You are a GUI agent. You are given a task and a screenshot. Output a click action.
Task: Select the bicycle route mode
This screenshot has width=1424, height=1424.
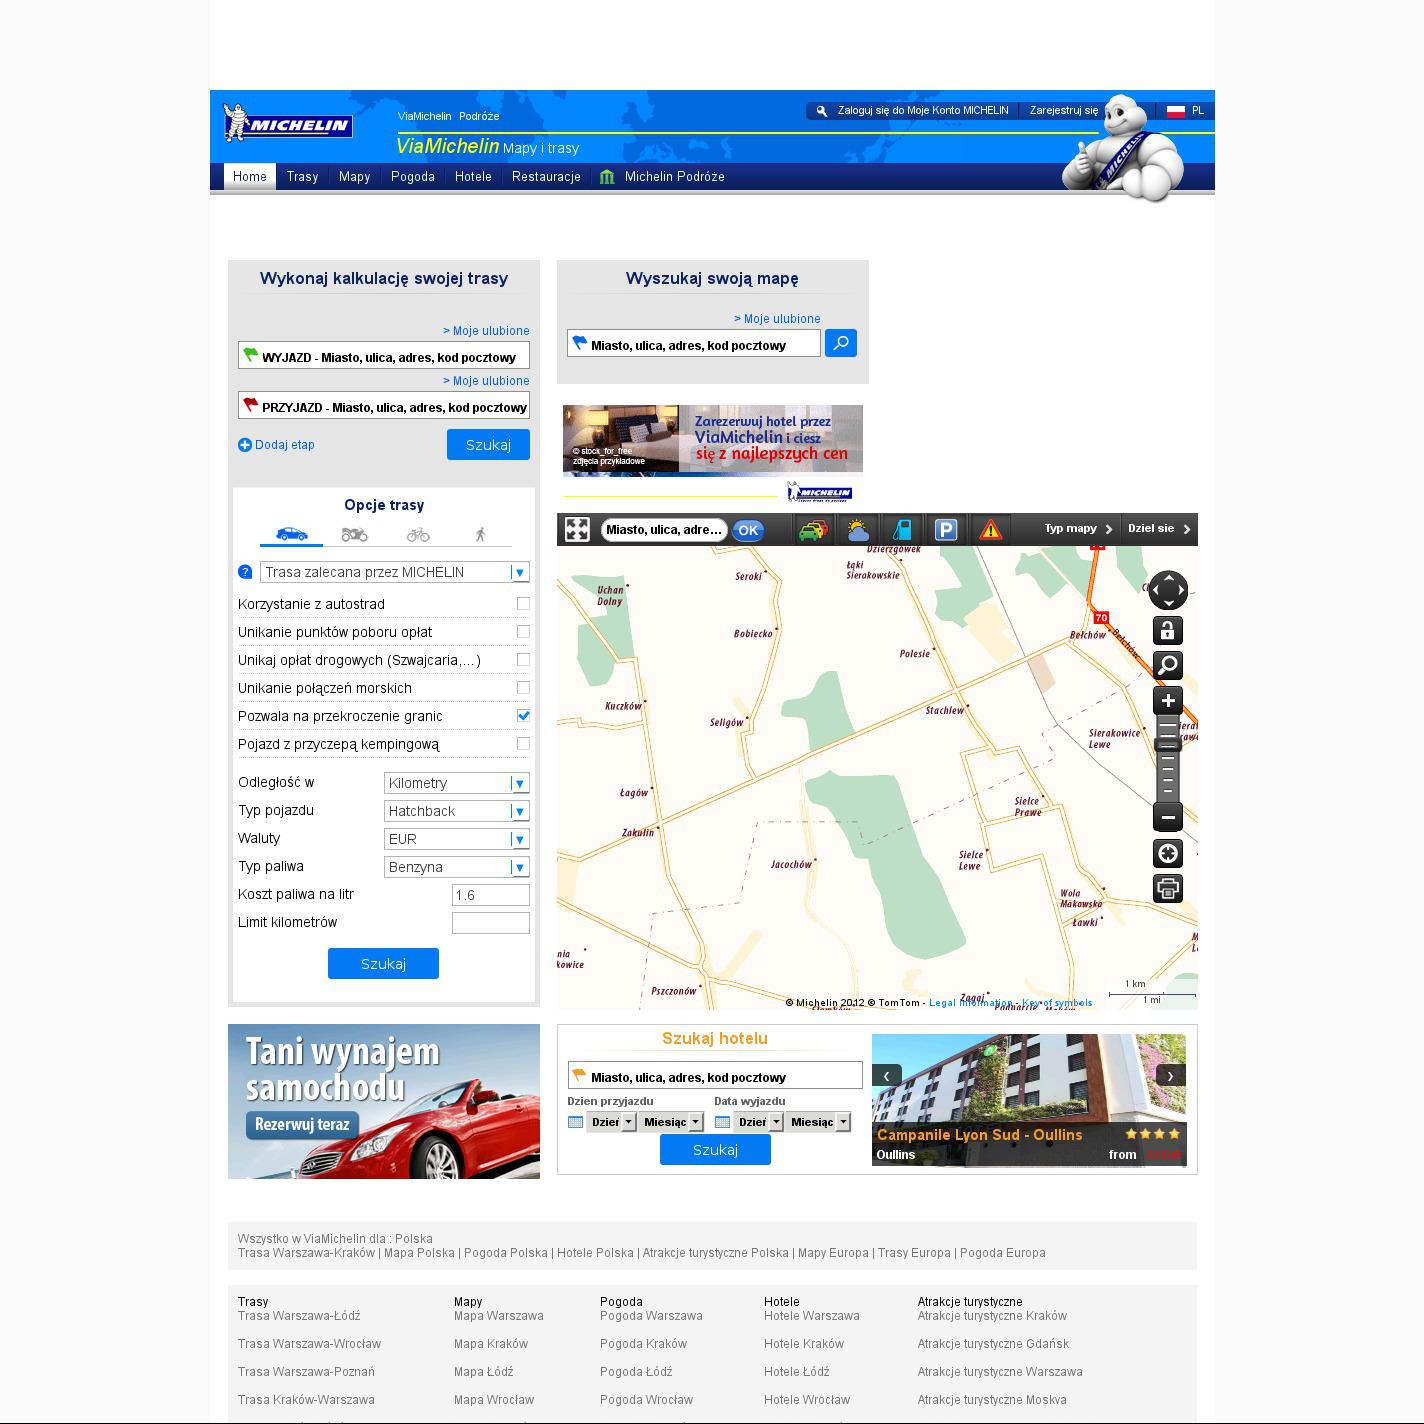pyautogui.click(x=418, y=535)
